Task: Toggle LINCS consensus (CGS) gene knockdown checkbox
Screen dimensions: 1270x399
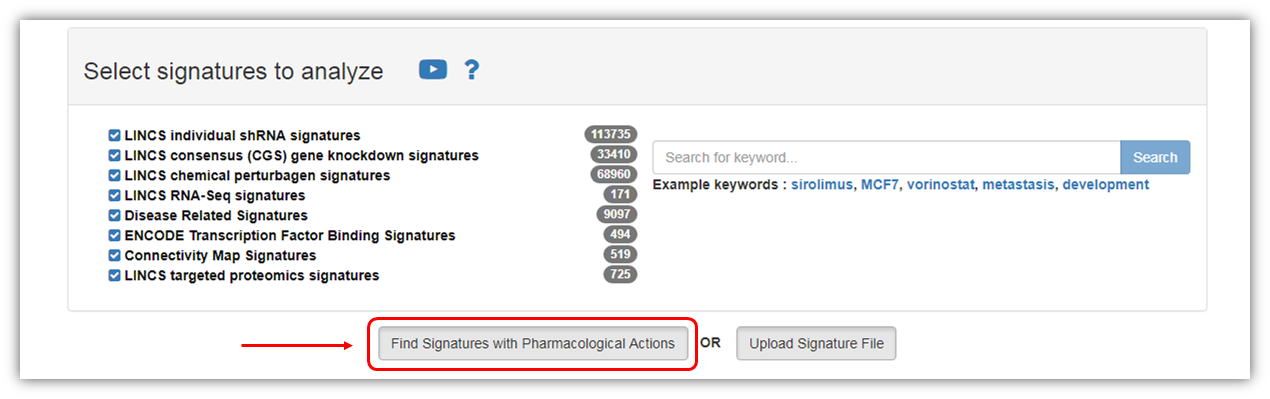Action: pyautogui.click(x=114, y=155)
